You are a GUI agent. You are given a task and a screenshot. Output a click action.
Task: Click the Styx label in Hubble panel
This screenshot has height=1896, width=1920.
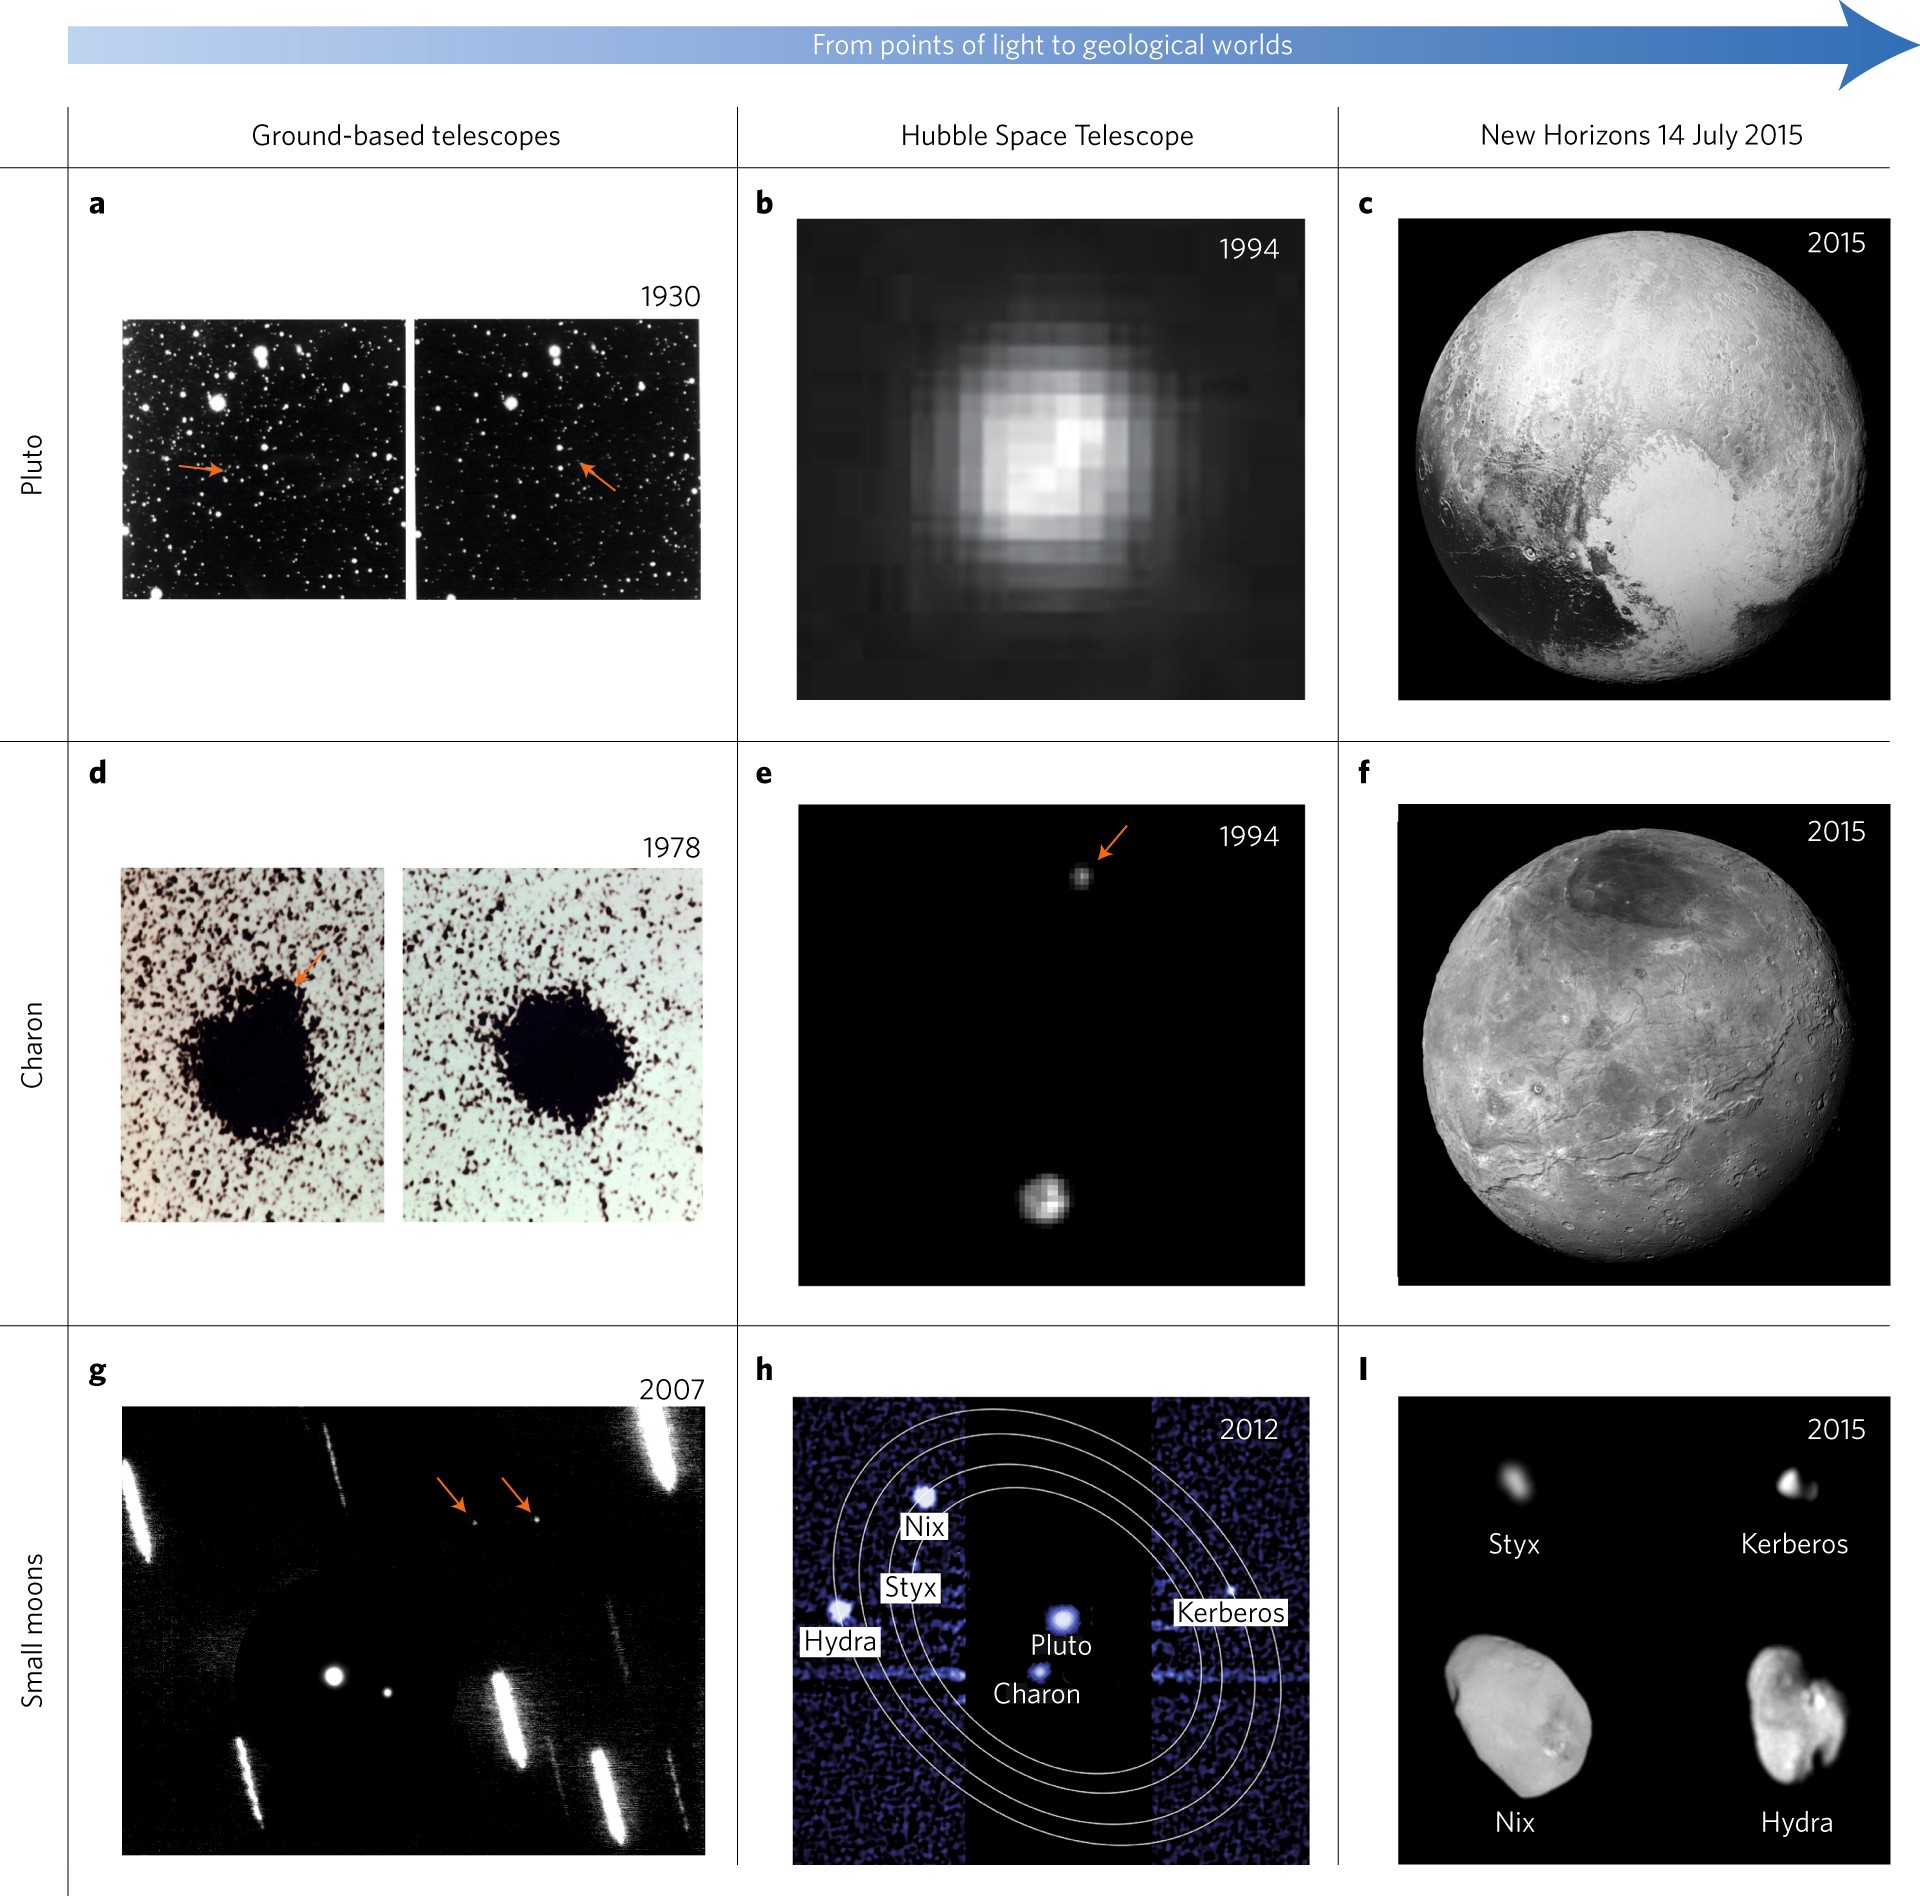coord(910,1587)
